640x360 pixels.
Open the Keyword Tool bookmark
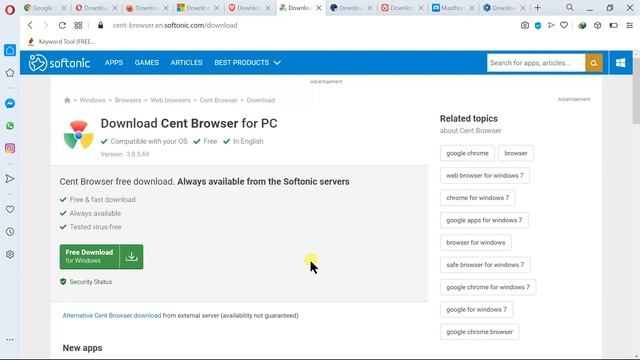61,42
